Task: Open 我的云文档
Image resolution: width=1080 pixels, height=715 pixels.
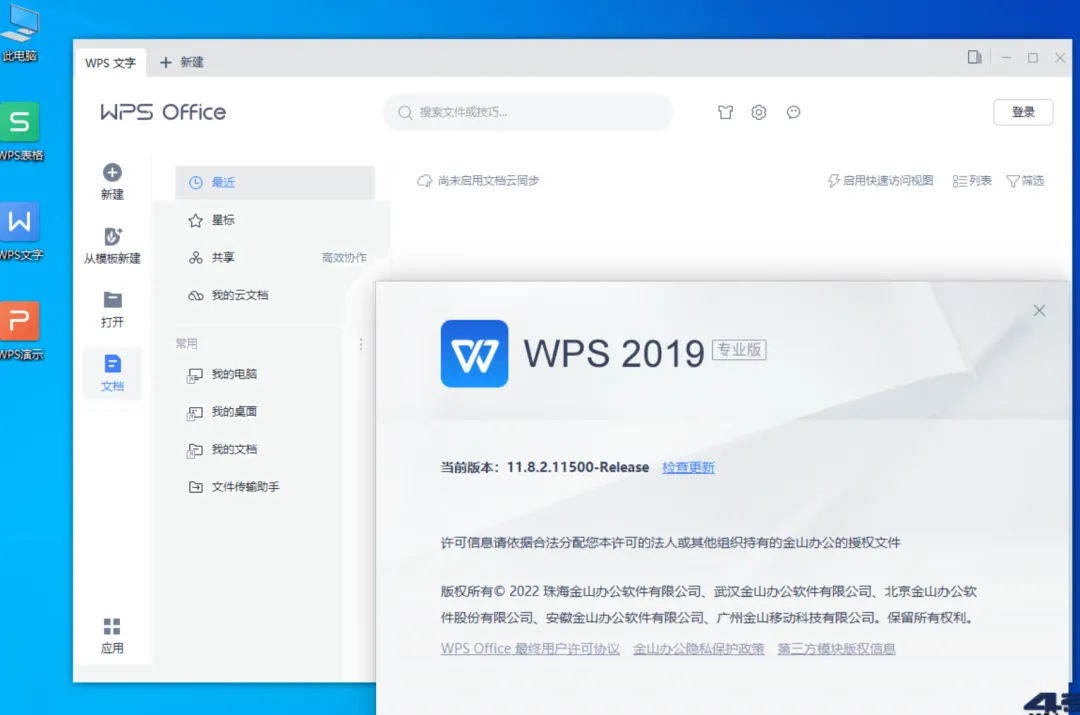Action: (275, 296)
